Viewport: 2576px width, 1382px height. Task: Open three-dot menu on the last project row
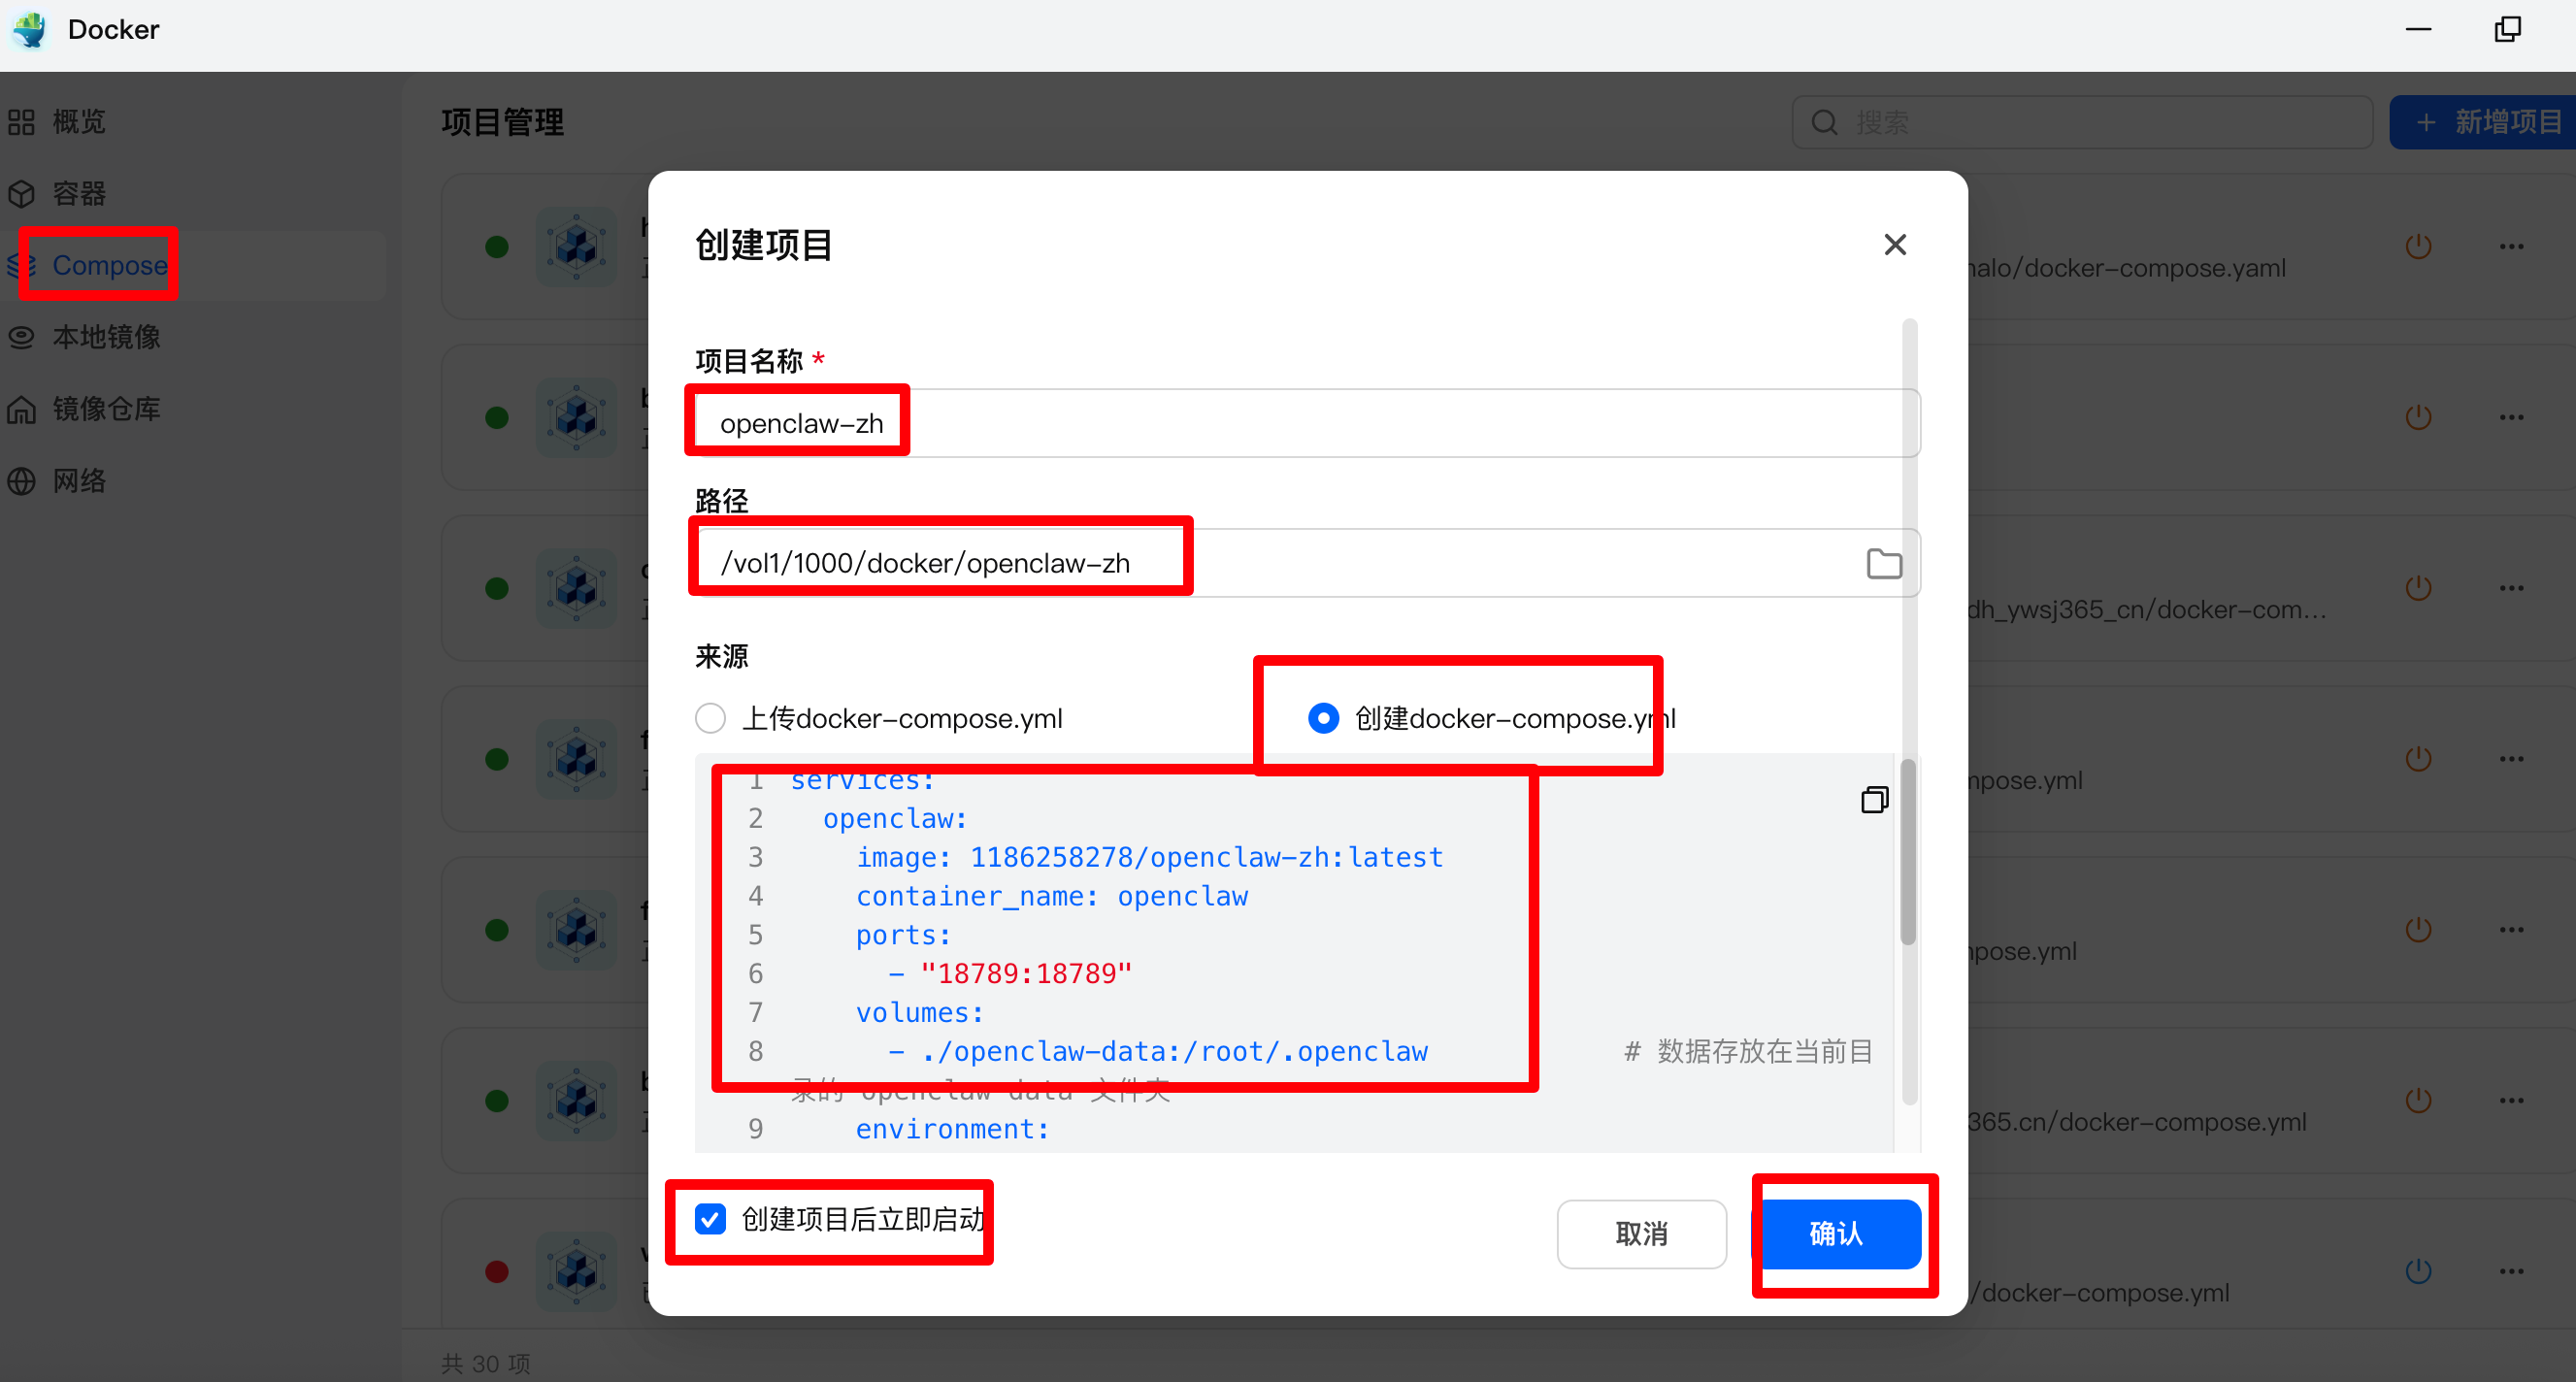2511,1271
